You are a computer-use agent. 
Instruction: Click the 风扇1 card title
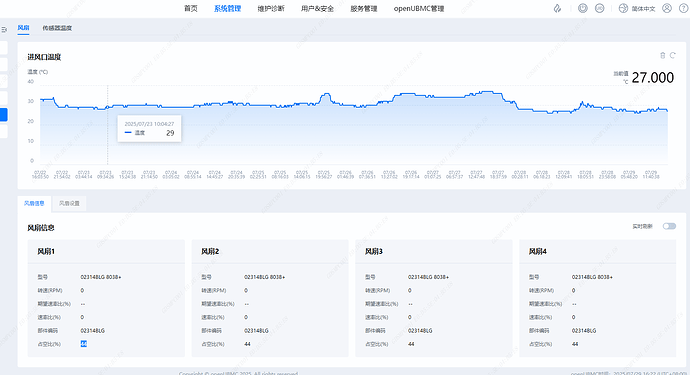coord(46,251)
